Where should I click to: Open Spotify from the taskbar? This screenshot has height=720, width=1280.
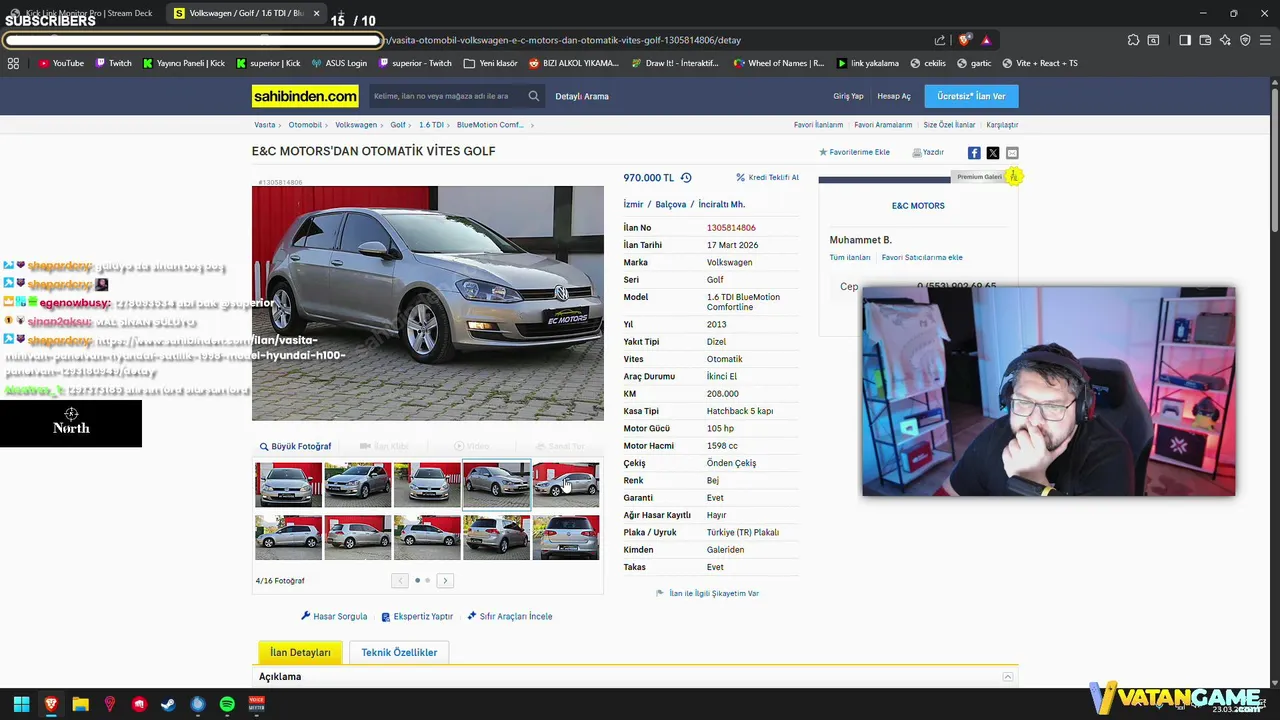tap(227, 704)
